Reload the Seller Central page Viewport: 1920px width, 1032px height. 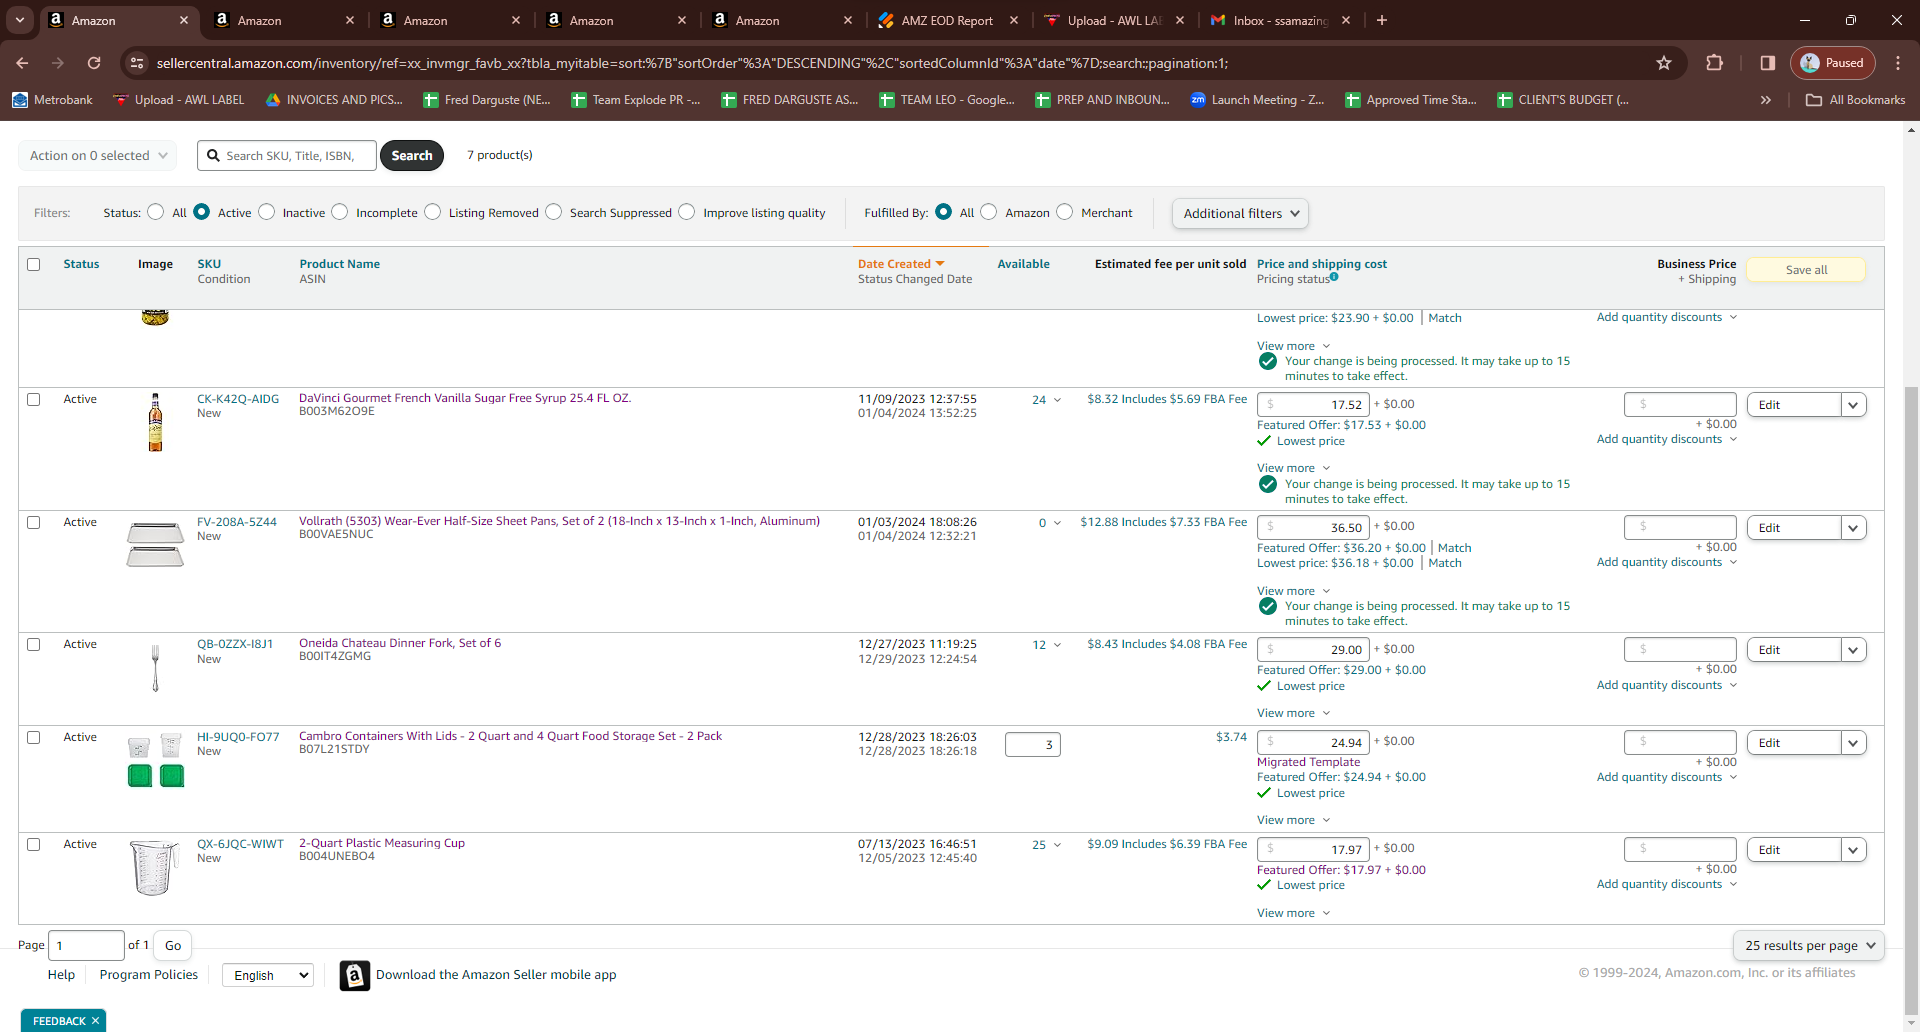(94, 63)
